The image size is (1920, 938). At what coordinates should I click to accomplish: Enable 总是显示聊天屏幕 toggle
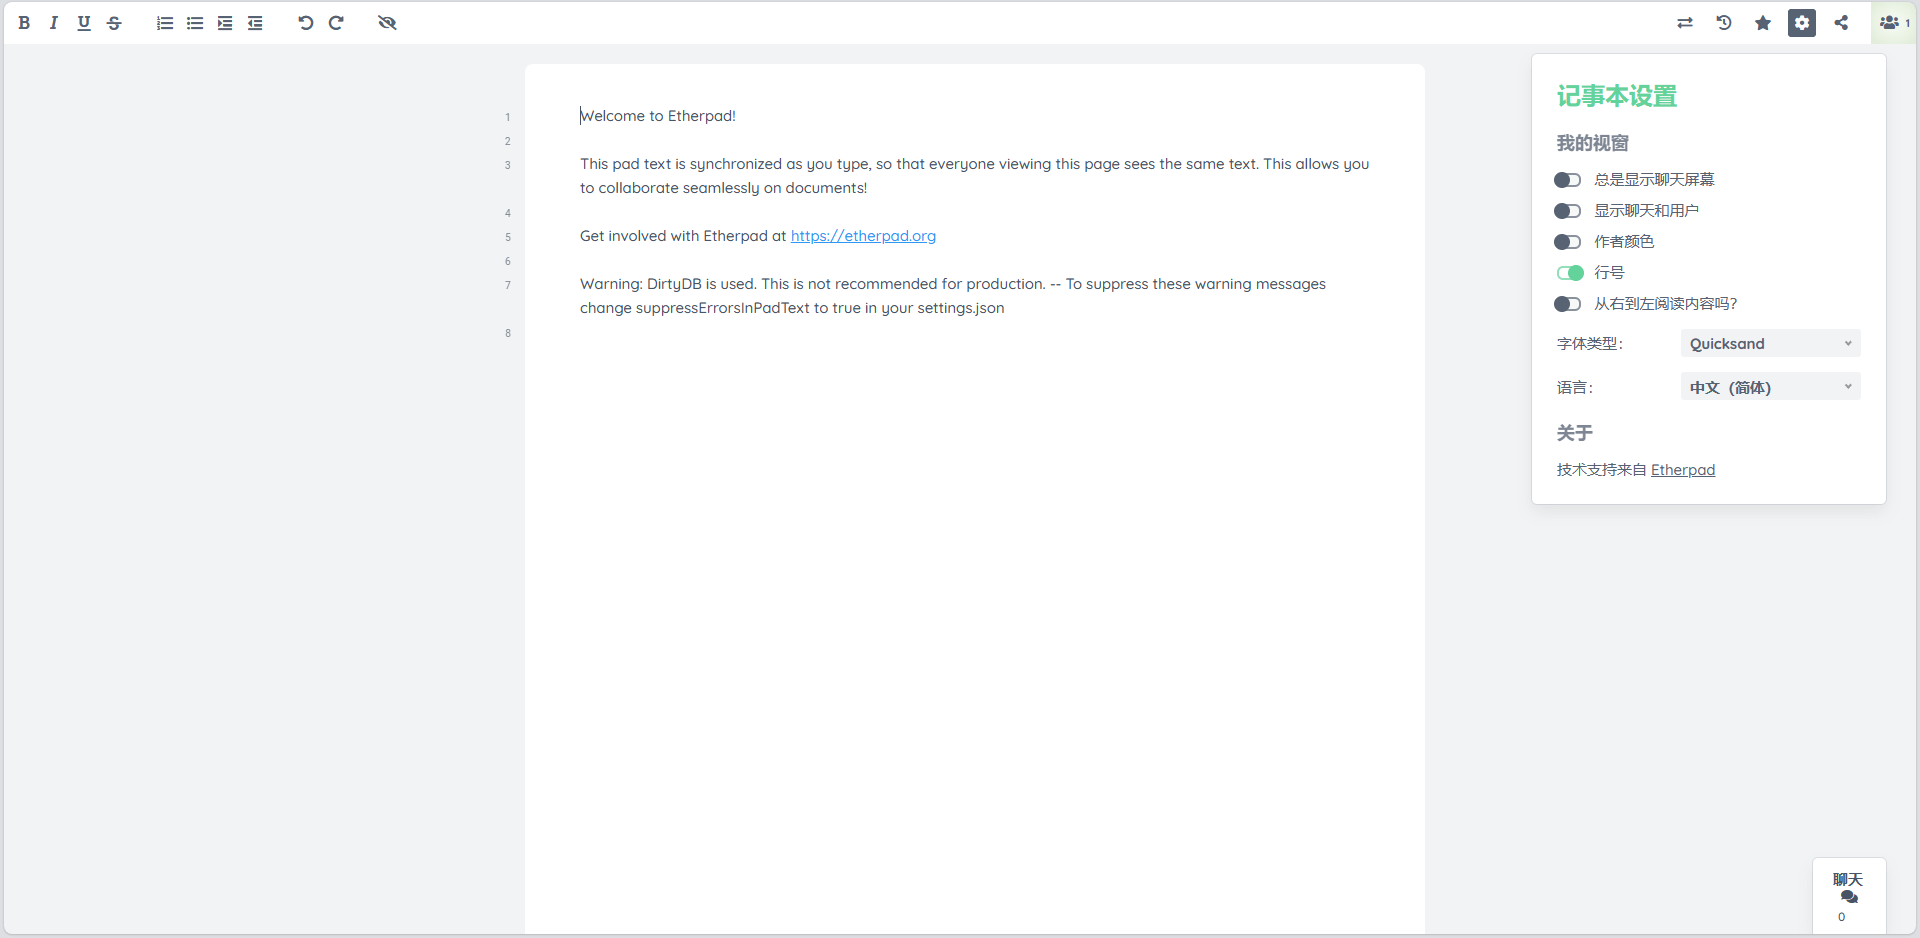(x=1567, y=180)
